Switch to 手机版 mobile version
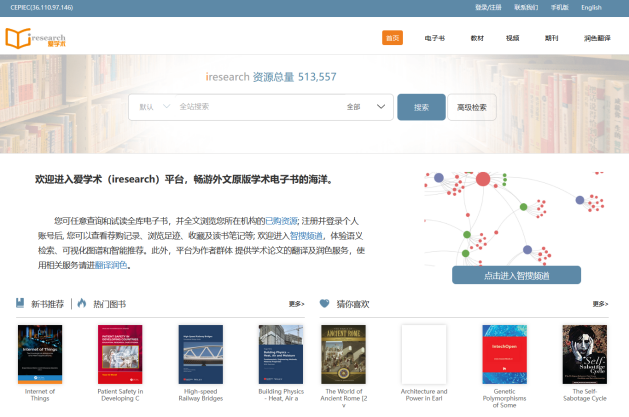 pyautogui.click(x=560, y=7)
